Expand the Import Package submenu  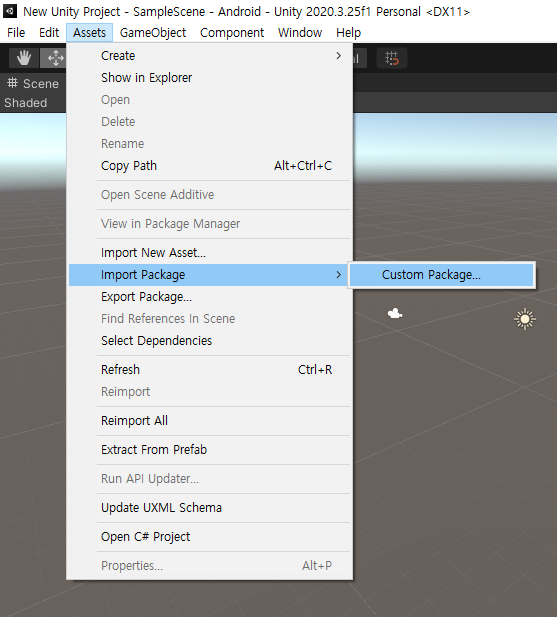point(210,275)
